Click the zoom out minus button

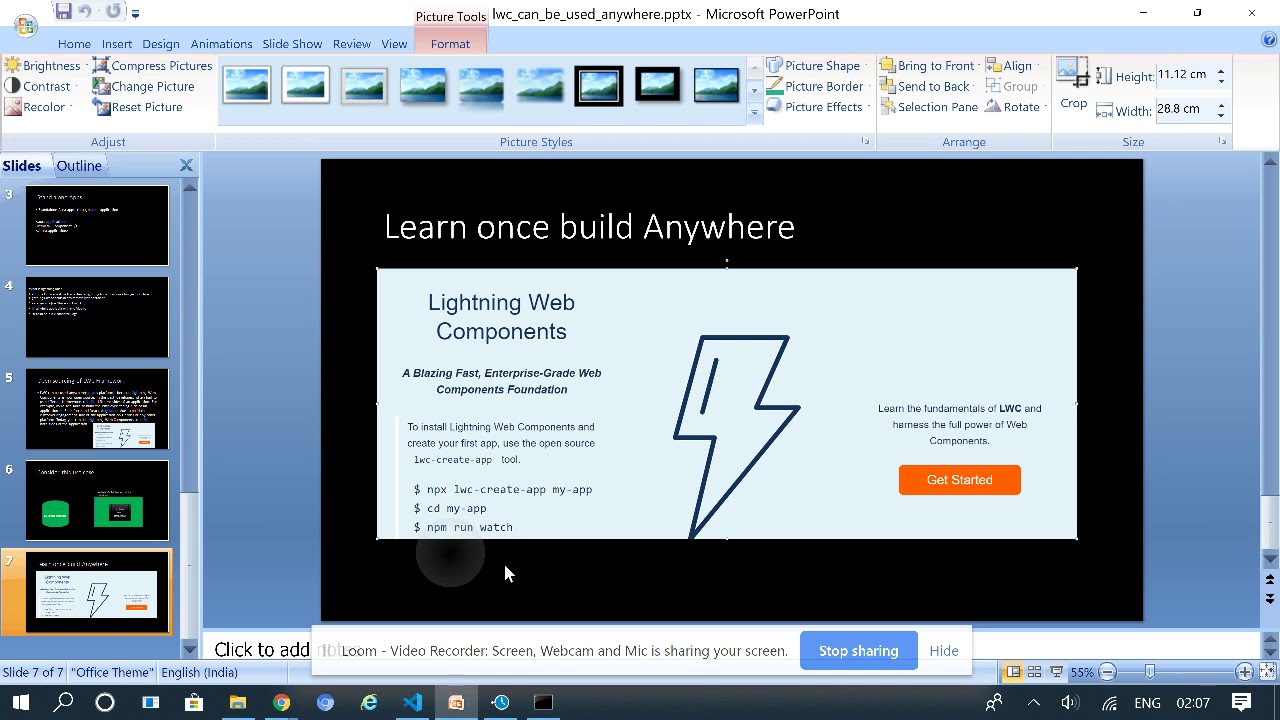(x=1107, y=672)
